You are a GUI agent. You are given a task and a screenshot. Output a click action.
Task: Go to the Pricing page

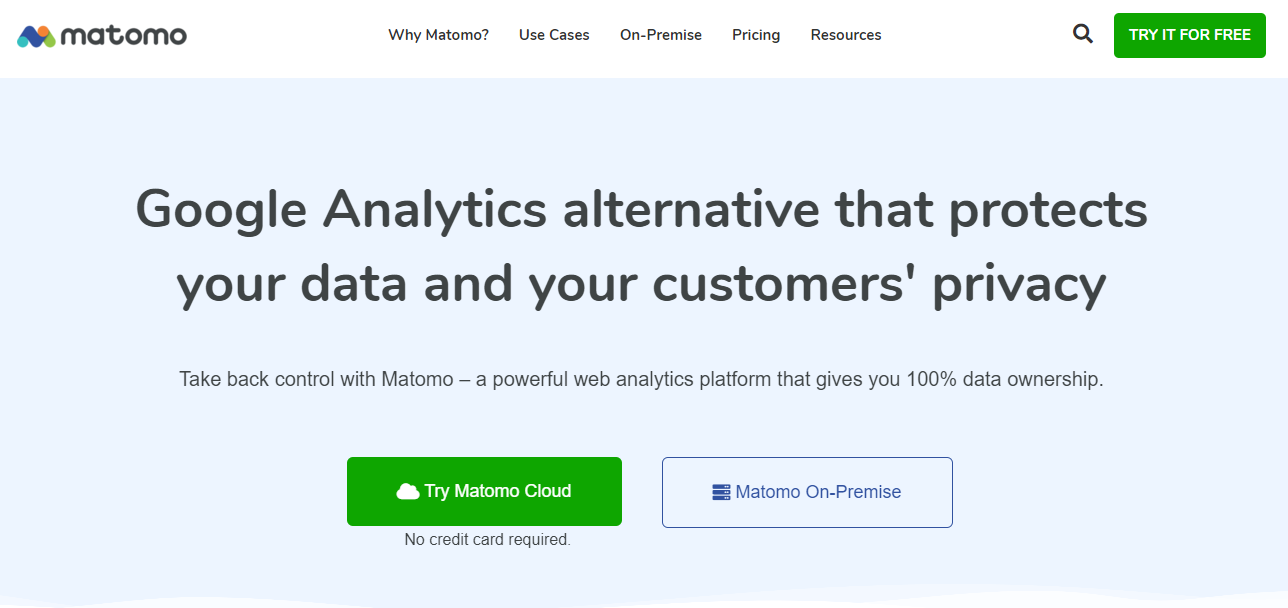[x=756, y=35]
